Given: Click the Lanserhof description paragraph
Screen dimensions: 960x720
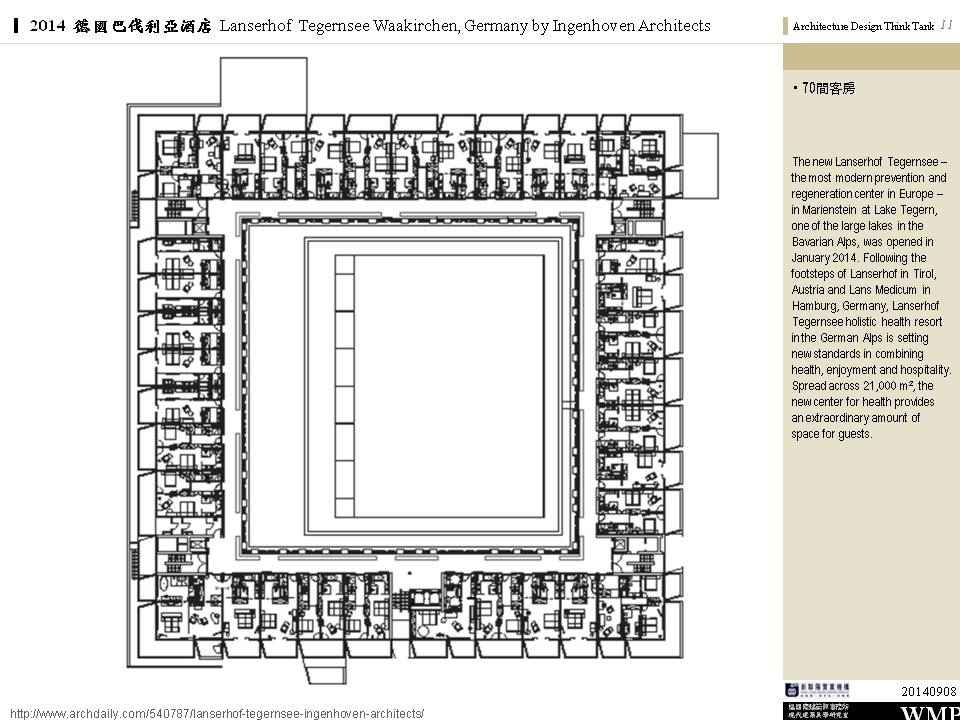Looking at the screenshot, I should [869, 297].
